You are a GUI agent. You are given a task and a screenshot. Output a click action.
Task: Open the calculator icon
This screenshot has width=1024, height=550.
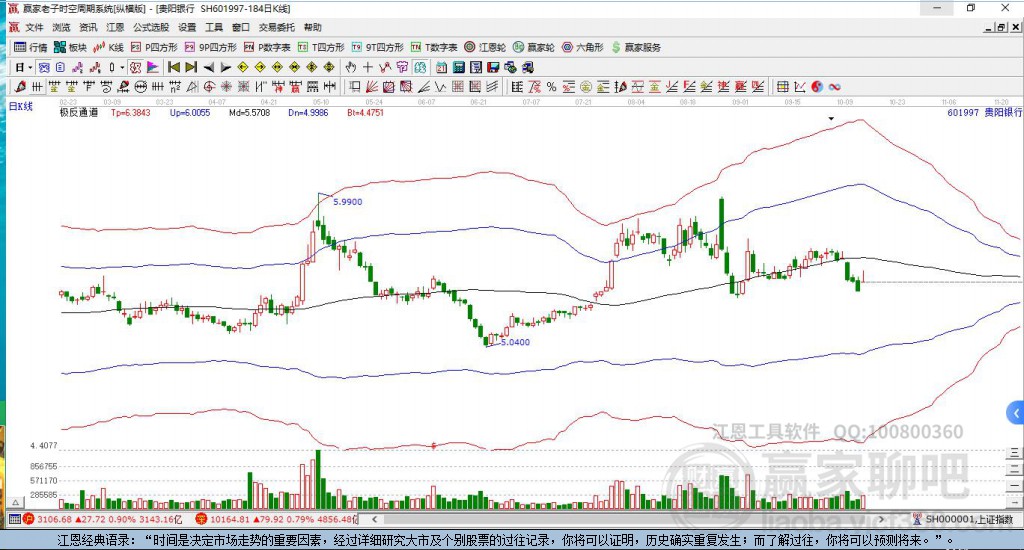coord(458,67)
